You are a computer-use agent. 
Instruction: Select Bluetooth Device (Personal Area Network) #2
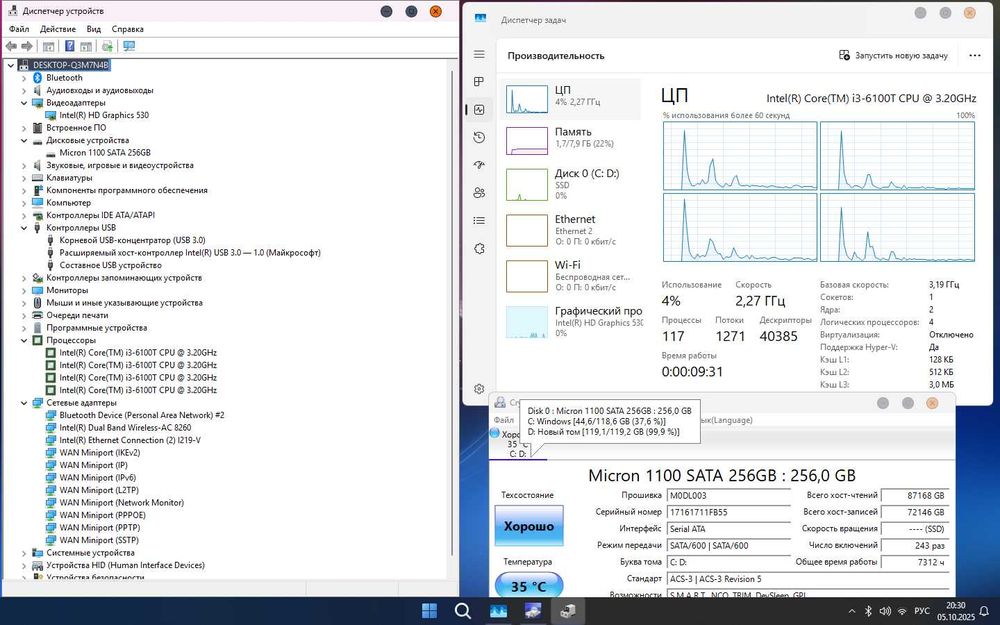pyautogui.click(x=142, y=415)
